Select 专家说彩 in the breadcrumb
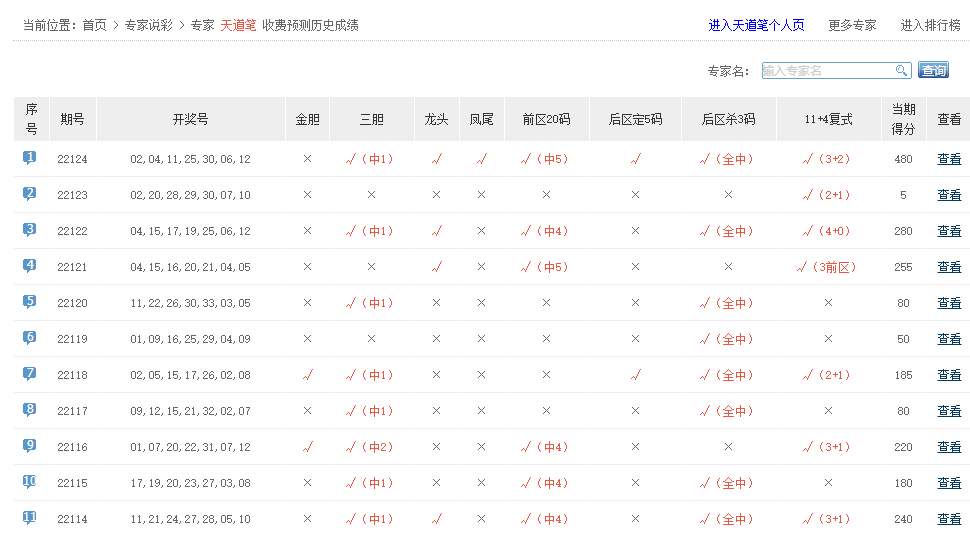This screenshot has width=970, height=535. click(x=148, y=25)
